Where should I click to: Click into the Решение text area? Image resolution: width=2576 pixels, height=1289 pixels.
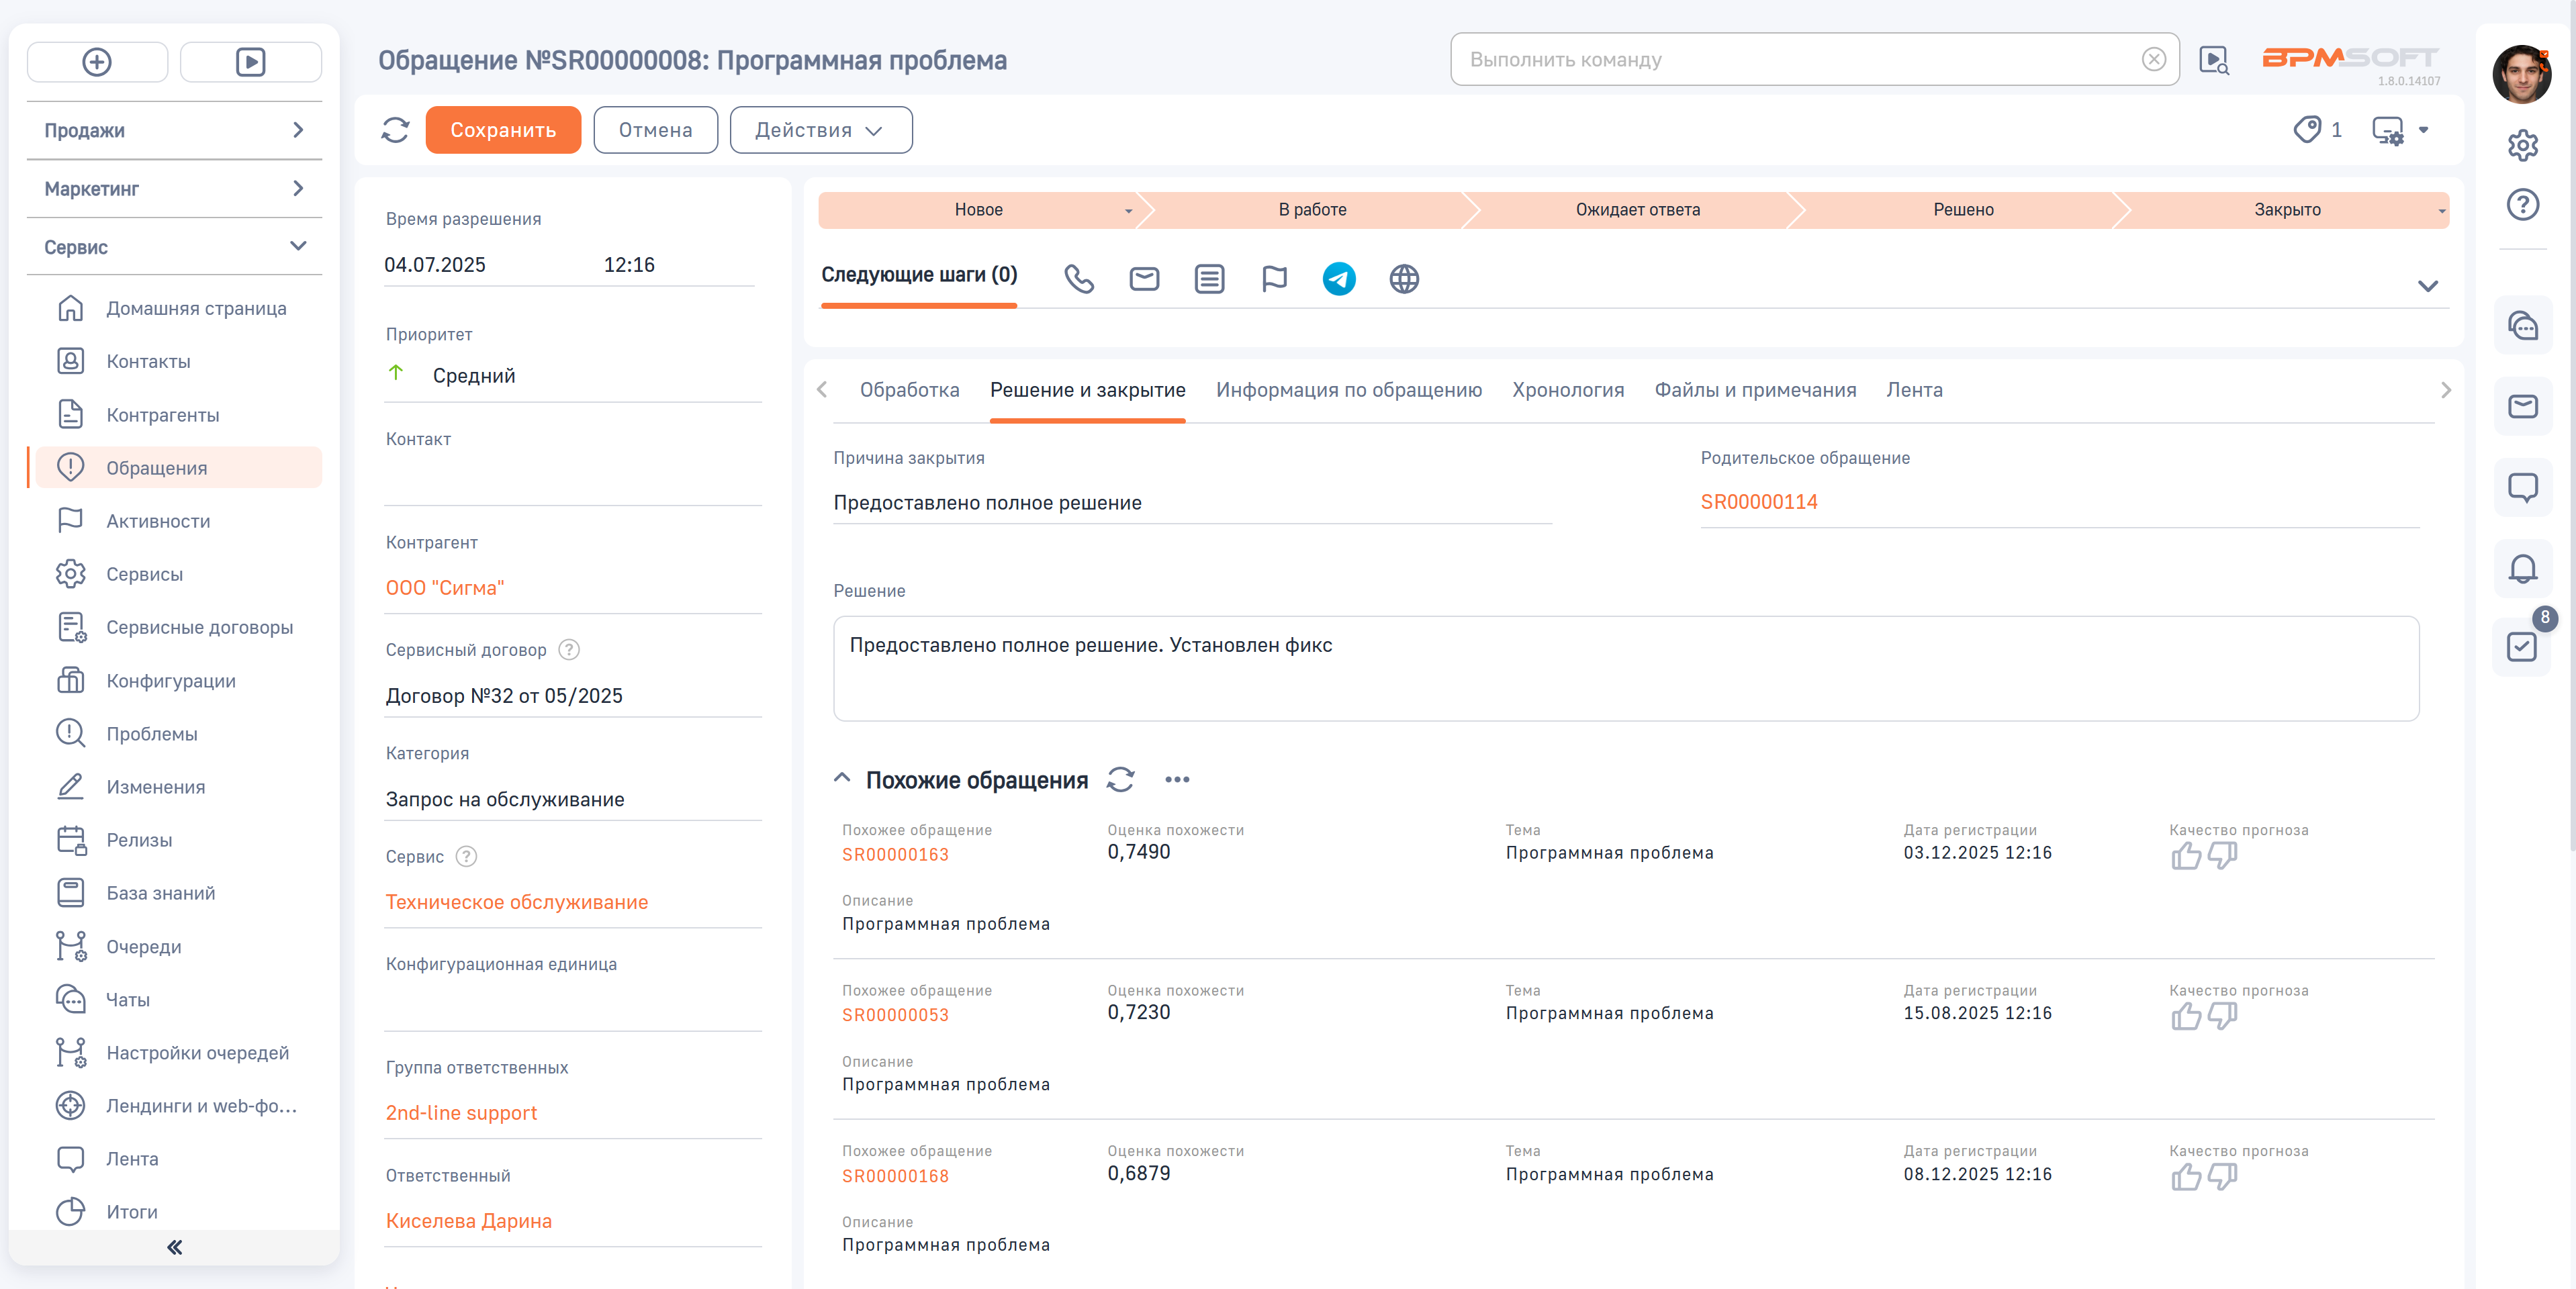(1626, 668)
